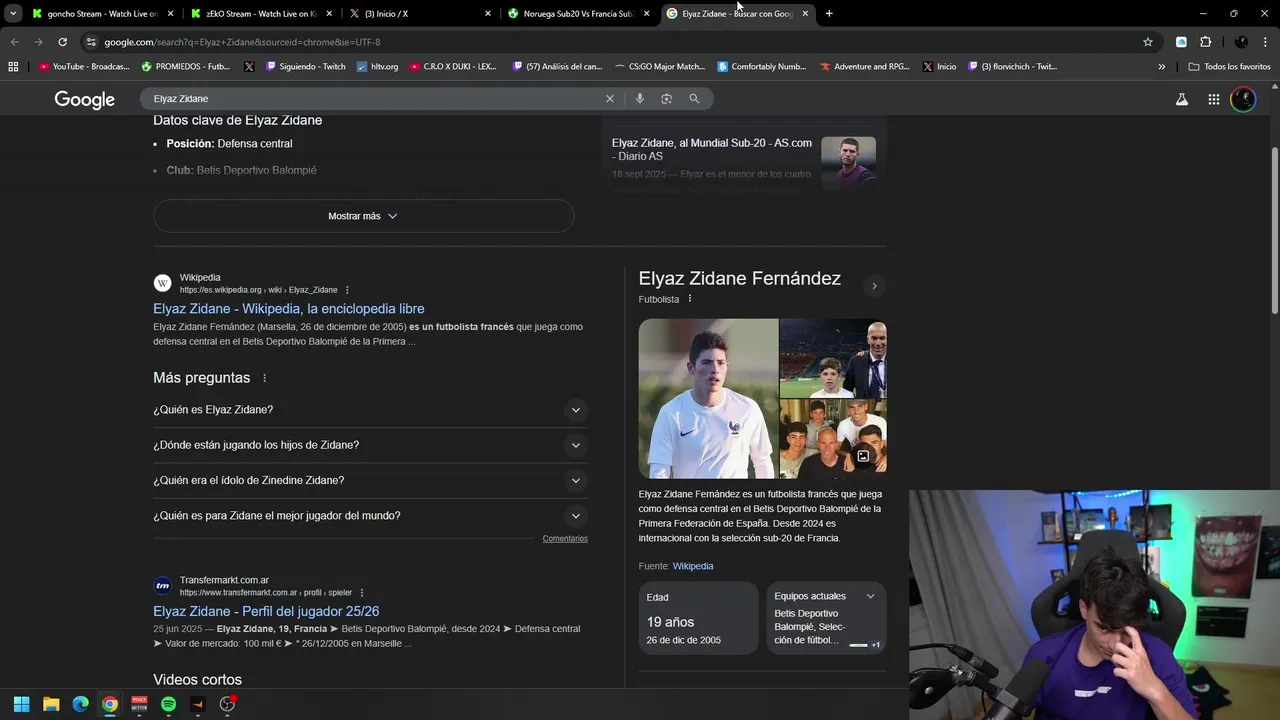This screenshot has width=1280, height=720.
Task: Open the Edad 19 años card
Action: tap(698, 618)
